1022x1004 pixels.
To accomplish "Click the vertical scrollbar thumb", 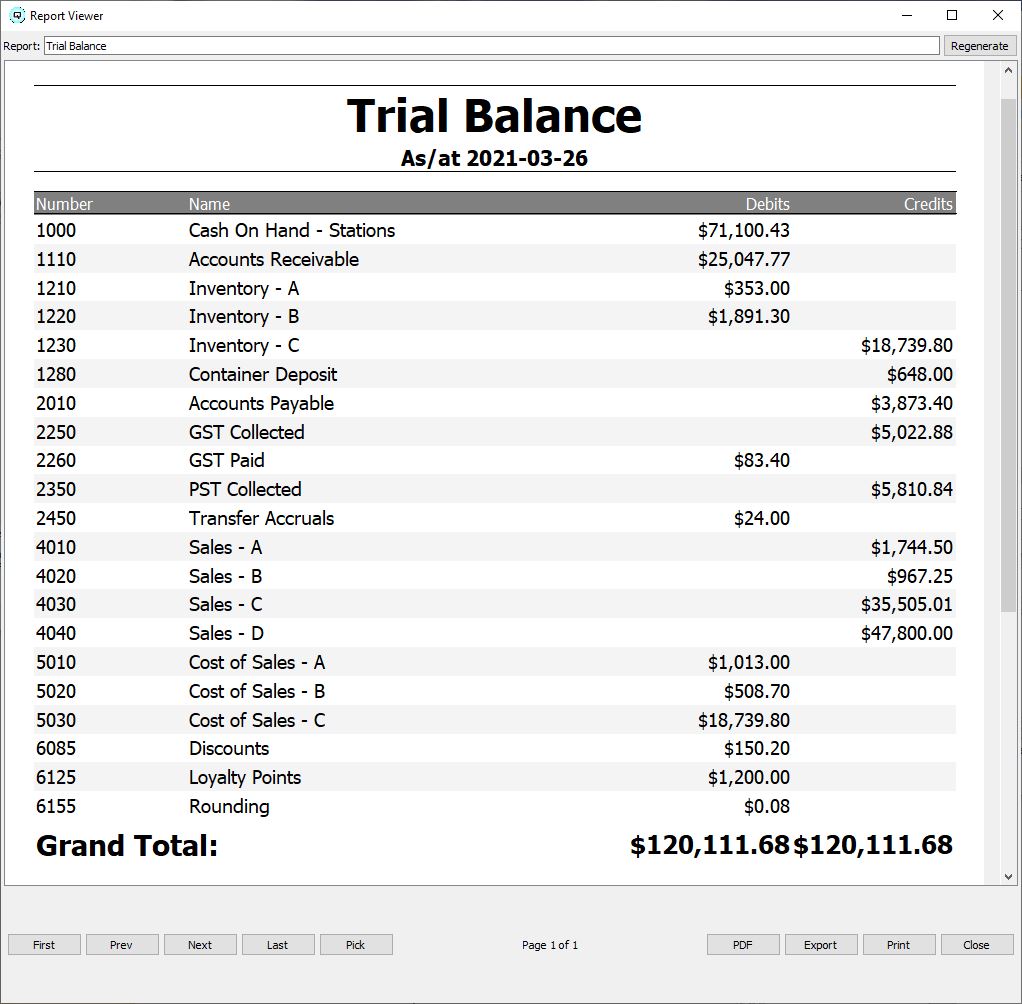I will click(1008, 355).
